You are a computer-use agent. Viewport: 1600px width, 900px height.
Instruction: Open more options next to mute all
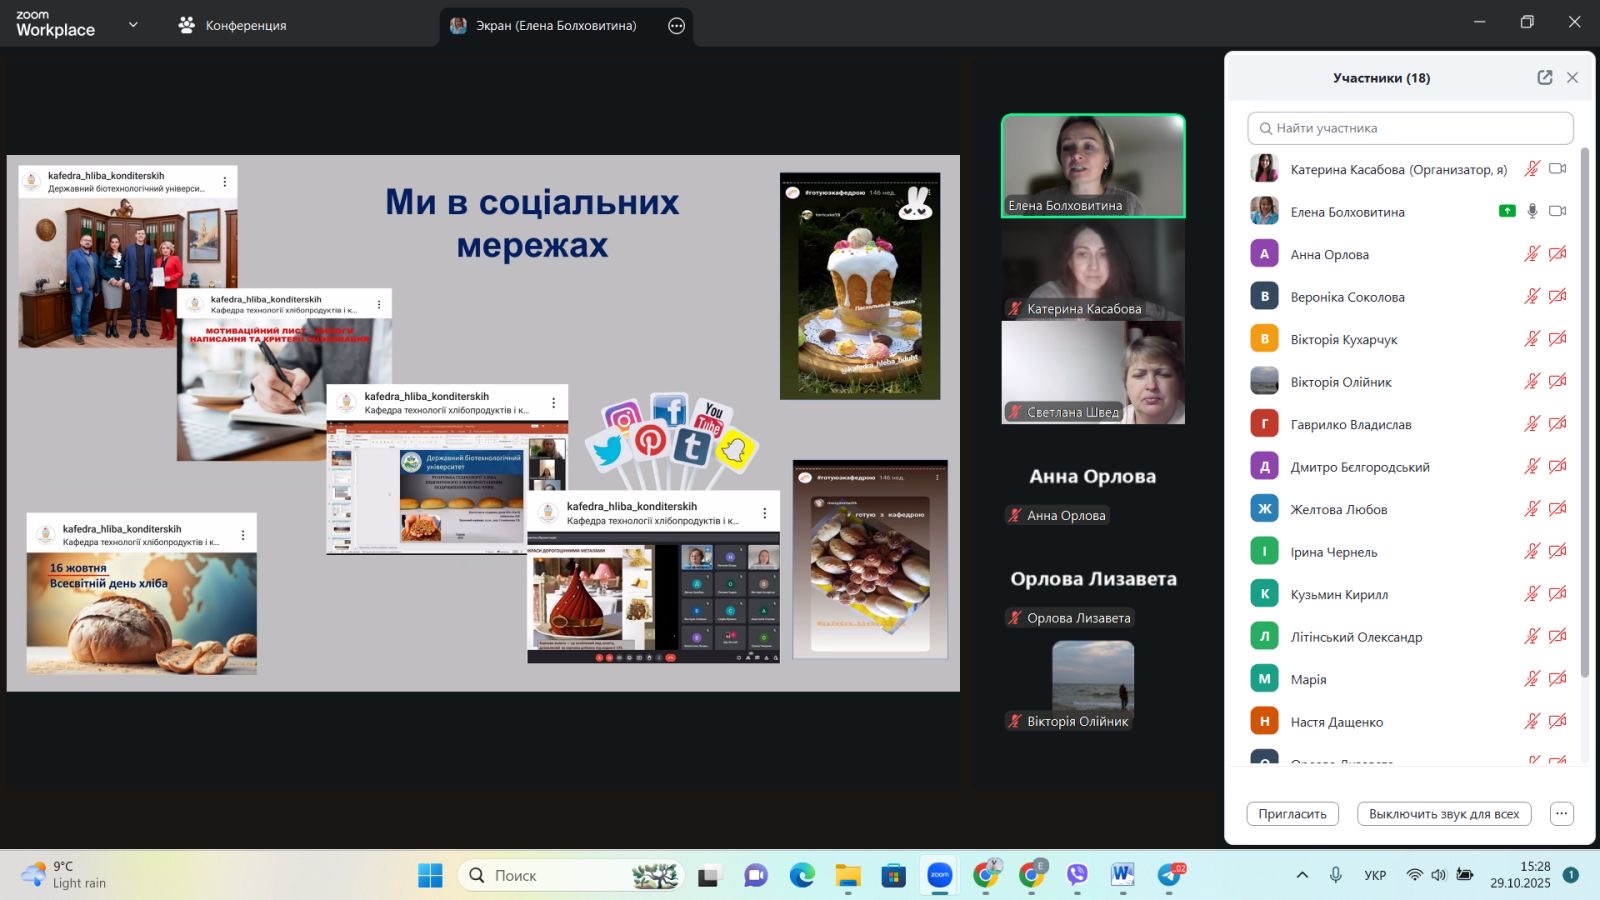point(1561,814)
